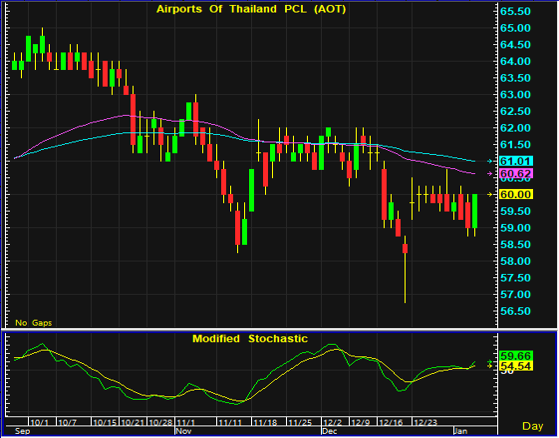The image size is (559, 438).
Task: Click the 56.50 price level on the scale
Action: click(x=515, y=311)
